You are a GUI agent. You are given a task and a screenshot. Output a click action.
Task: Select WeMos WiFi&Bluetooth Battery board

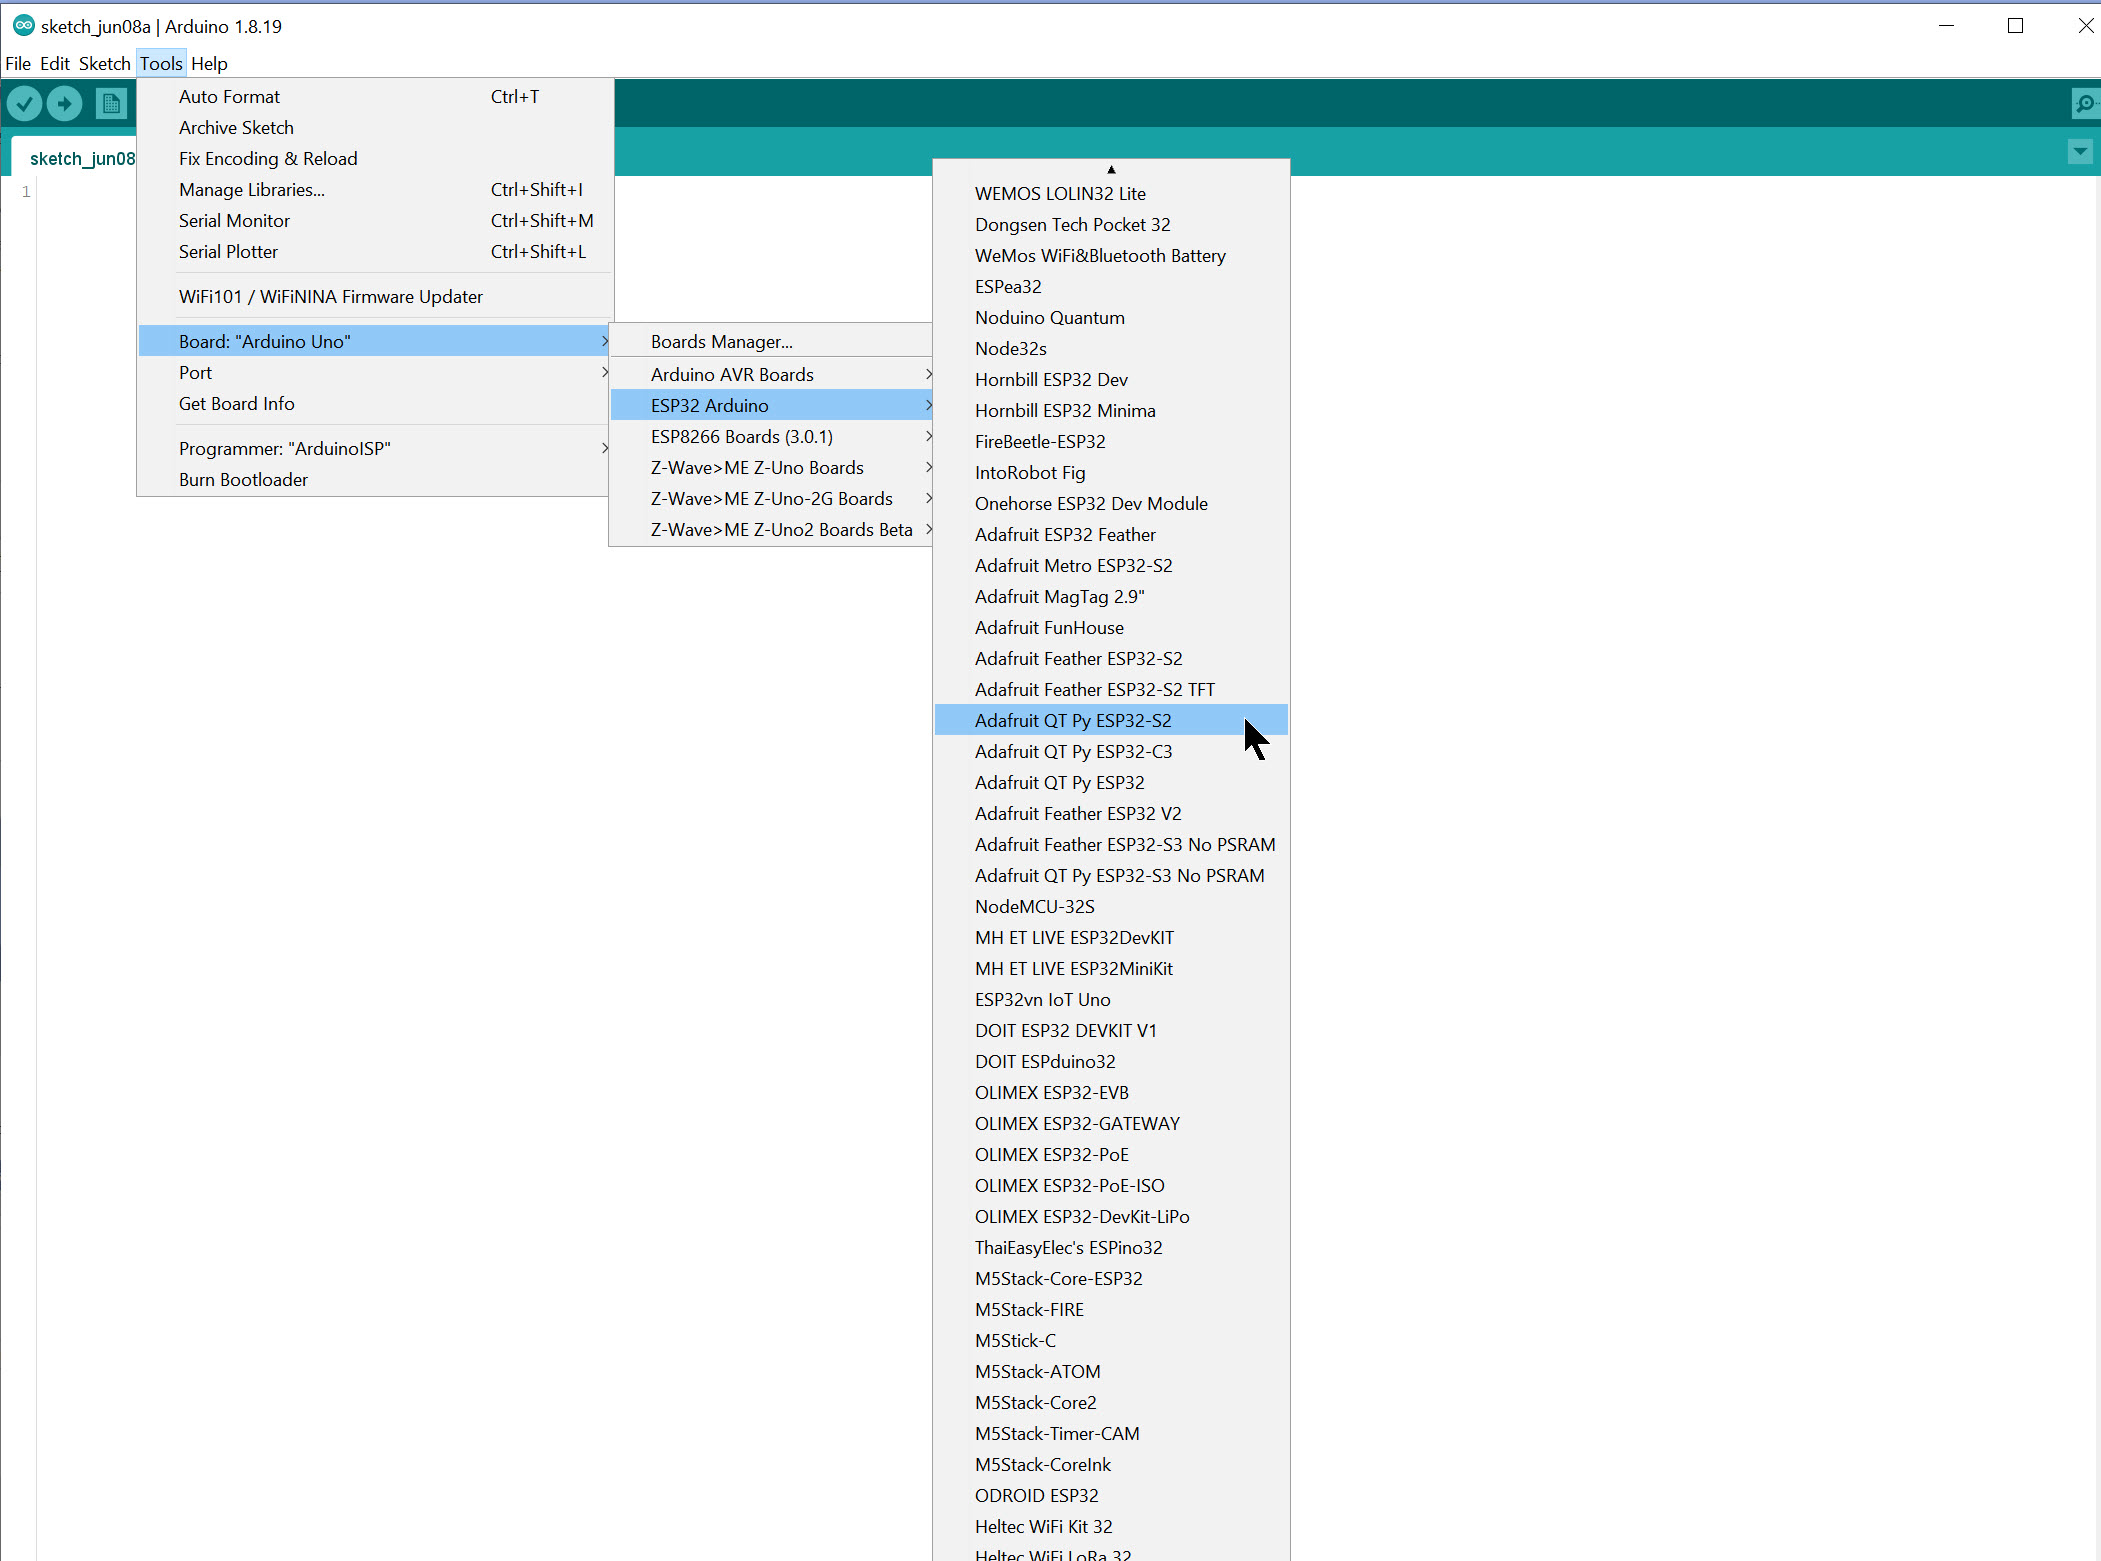(x=1111, y=256)
